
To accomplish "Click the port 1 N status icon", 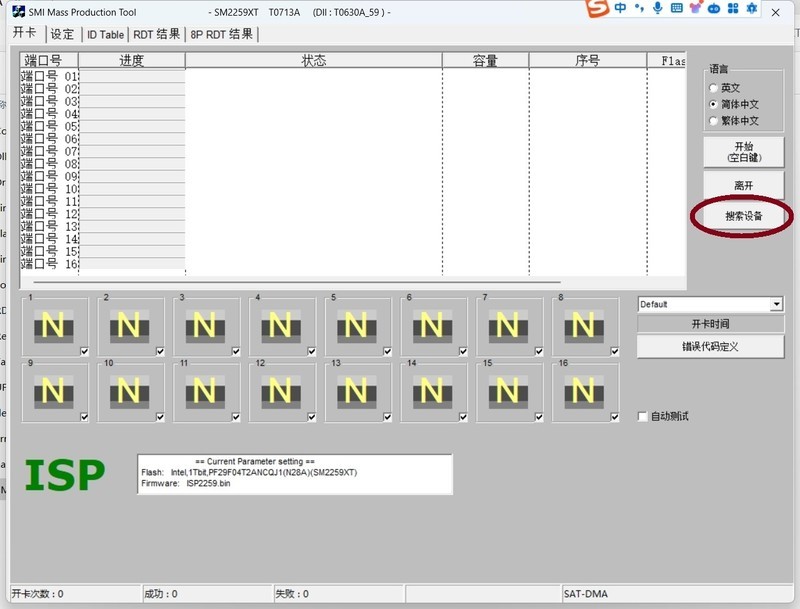I will tap(54, 326).
